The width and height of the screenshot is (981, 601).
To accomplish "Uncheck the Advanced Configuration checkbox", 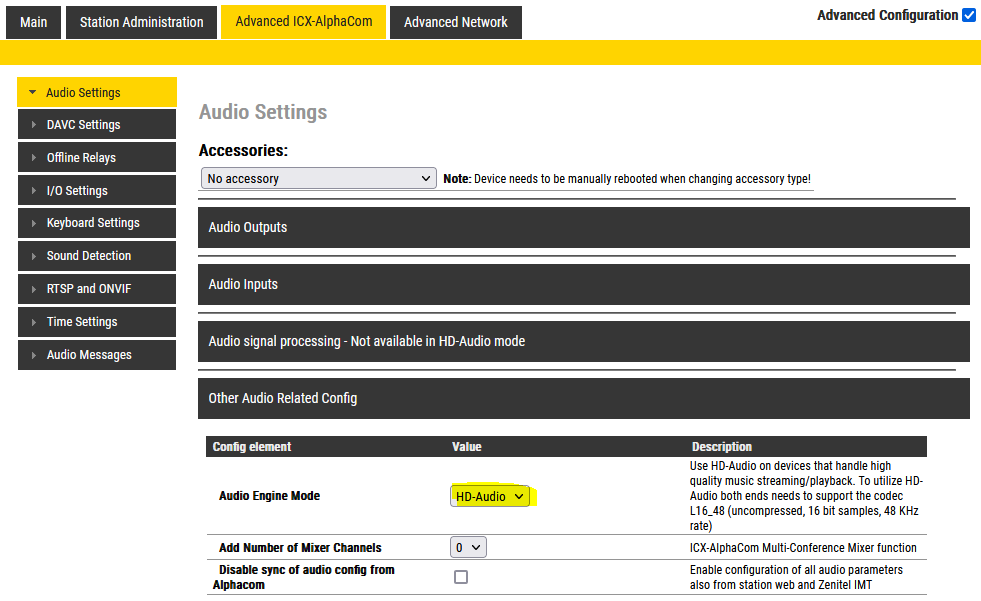I will tap(968, 15).
